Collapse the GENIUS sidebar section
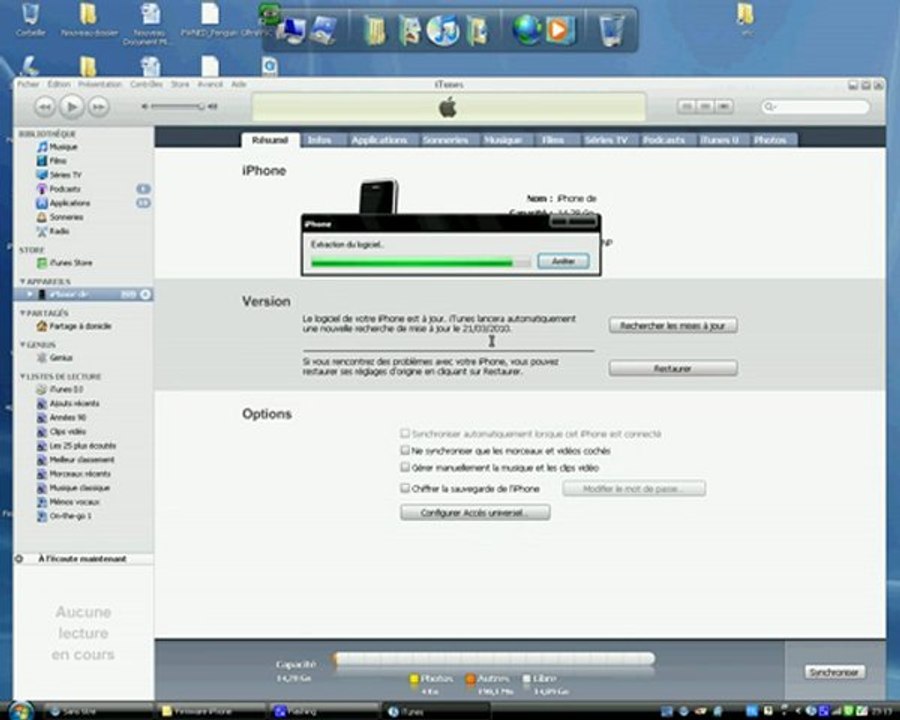This screenshot has height=720, width=900. pos(22,344)
